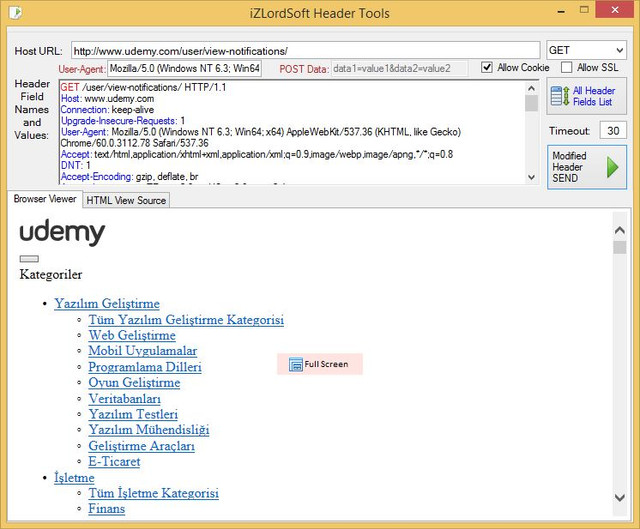Open Tüm Yazılım Geliştirme Kategorisi link
Screen dimensions: 640x529
(x=186, y=320)
